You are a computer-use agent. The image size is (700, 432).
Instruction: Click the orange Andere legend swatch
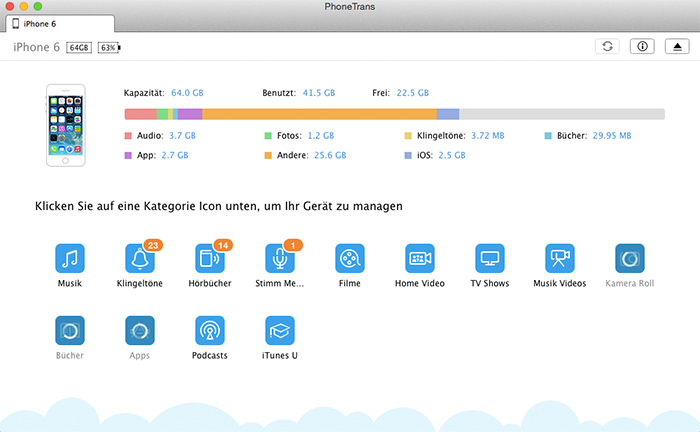(x=268, y=155)
